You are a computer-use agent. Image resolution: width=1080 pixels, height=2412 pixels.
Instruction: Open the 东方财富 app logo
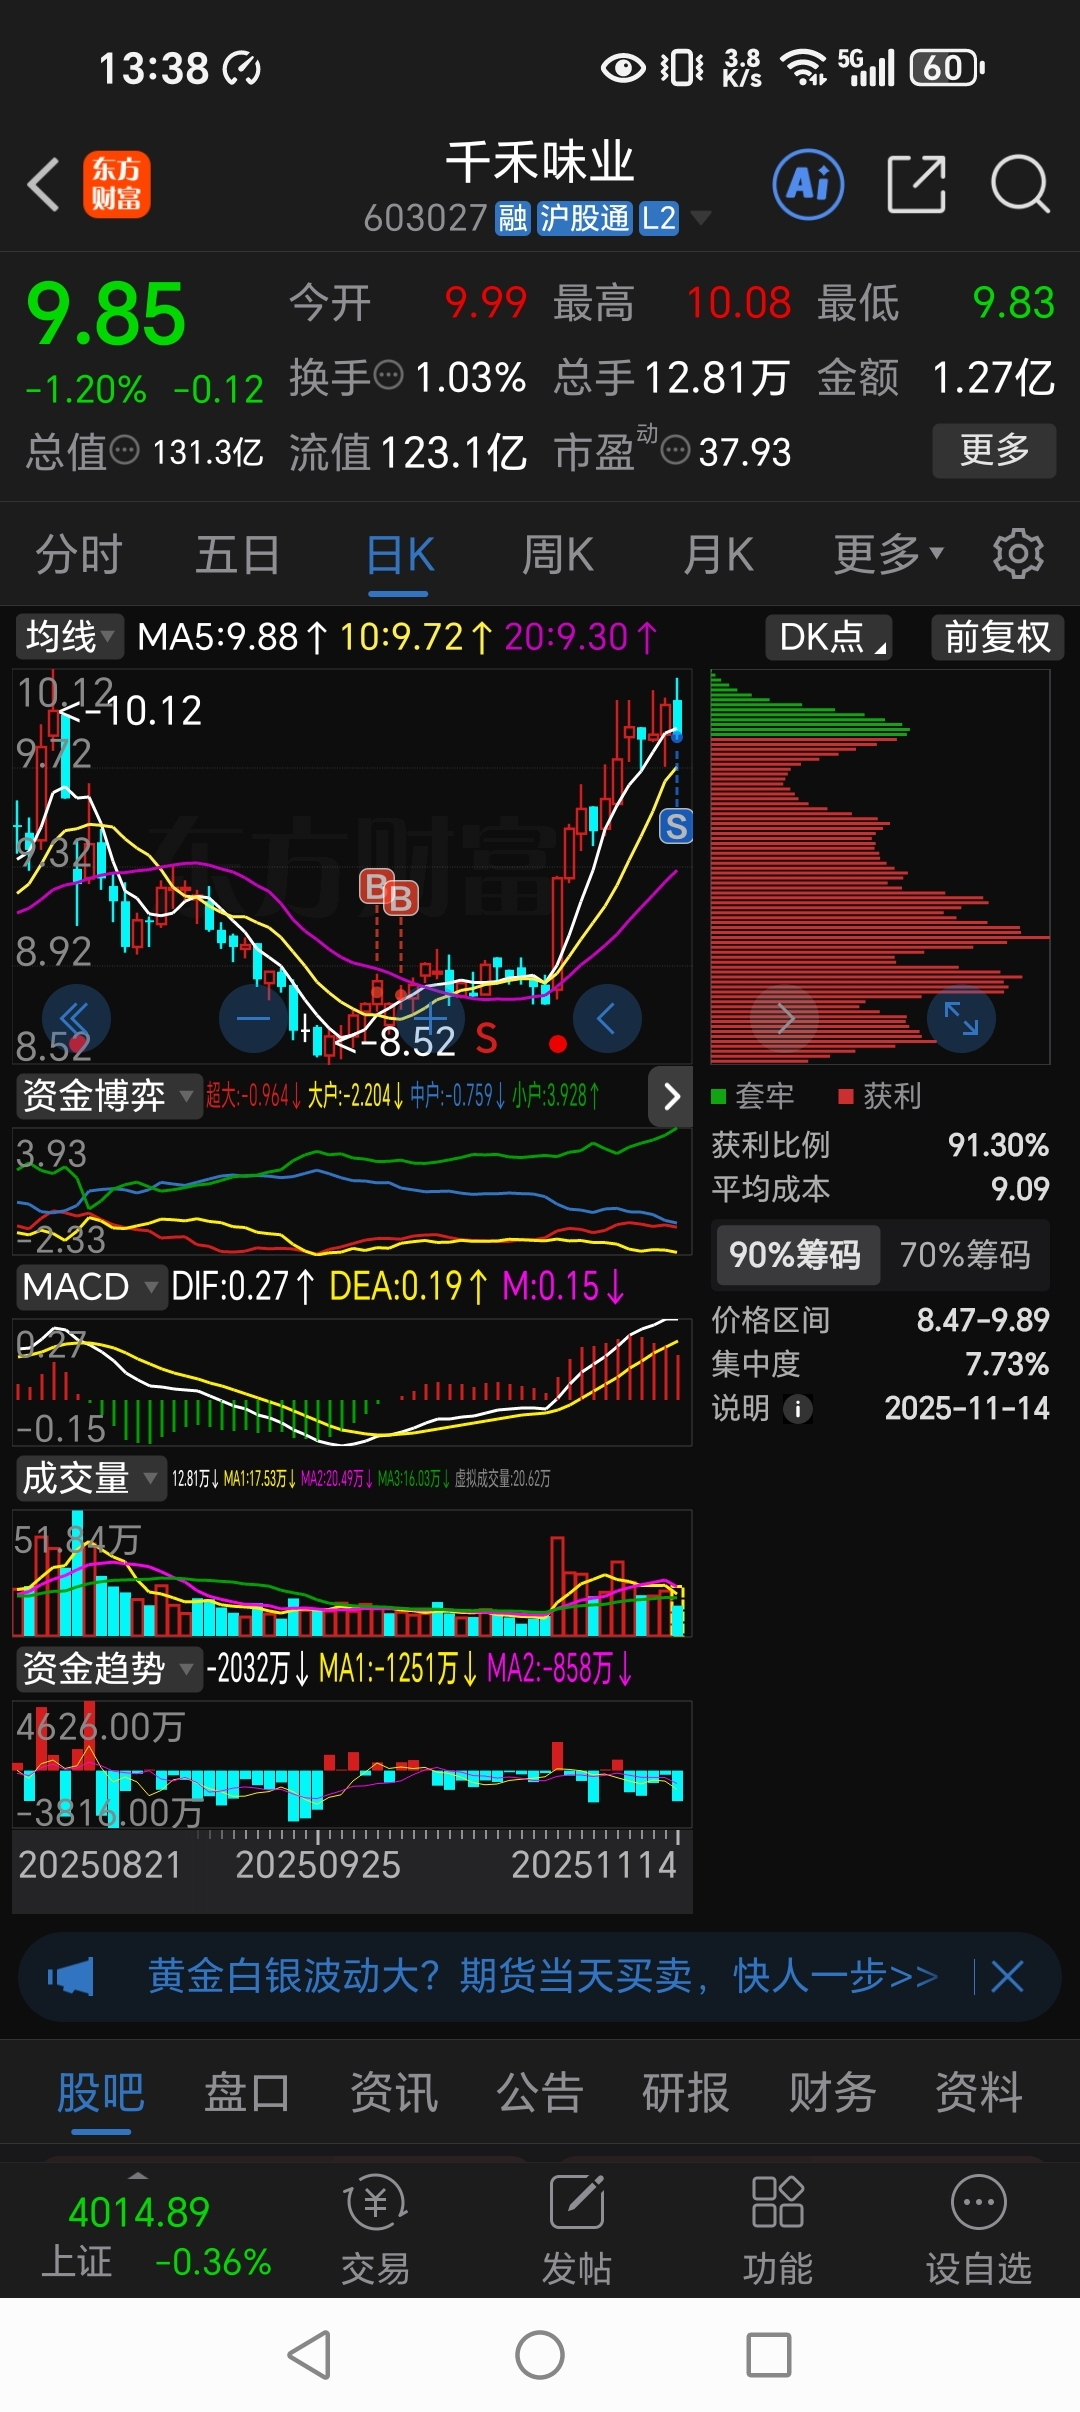117,184
